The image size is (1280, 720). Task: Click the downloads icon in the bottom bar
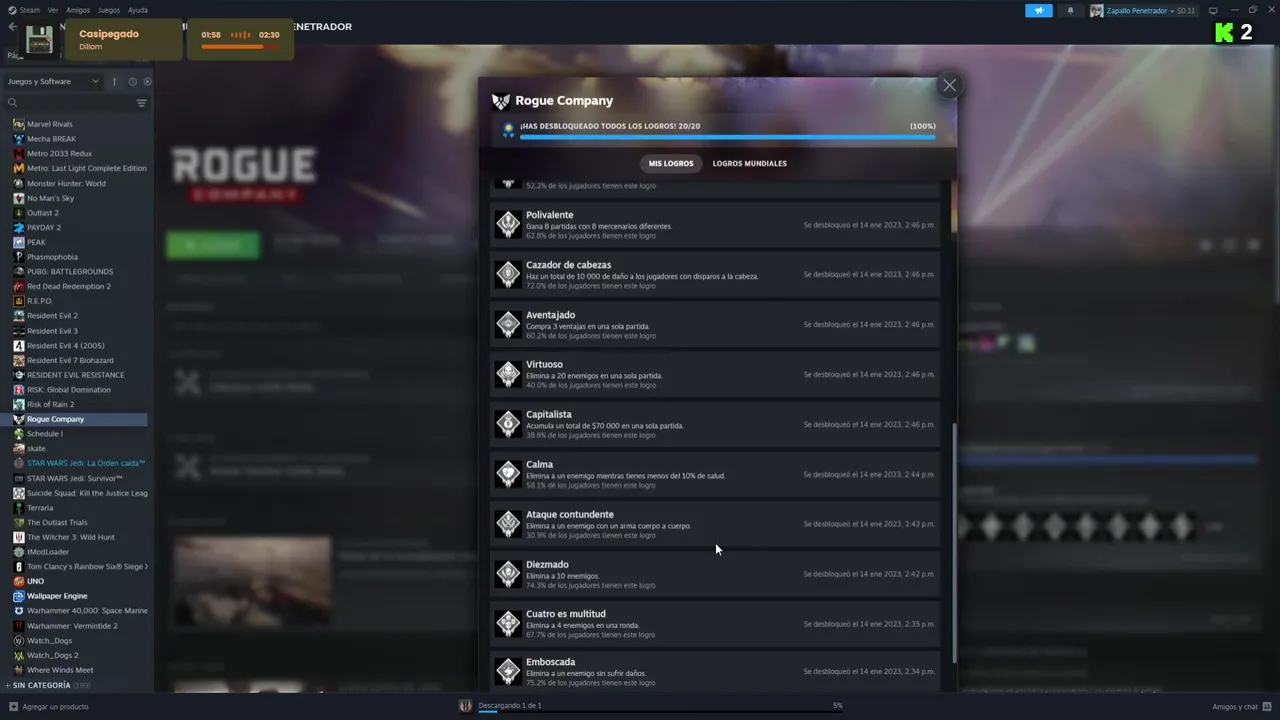pyautogui.click(x=465, y=706)
